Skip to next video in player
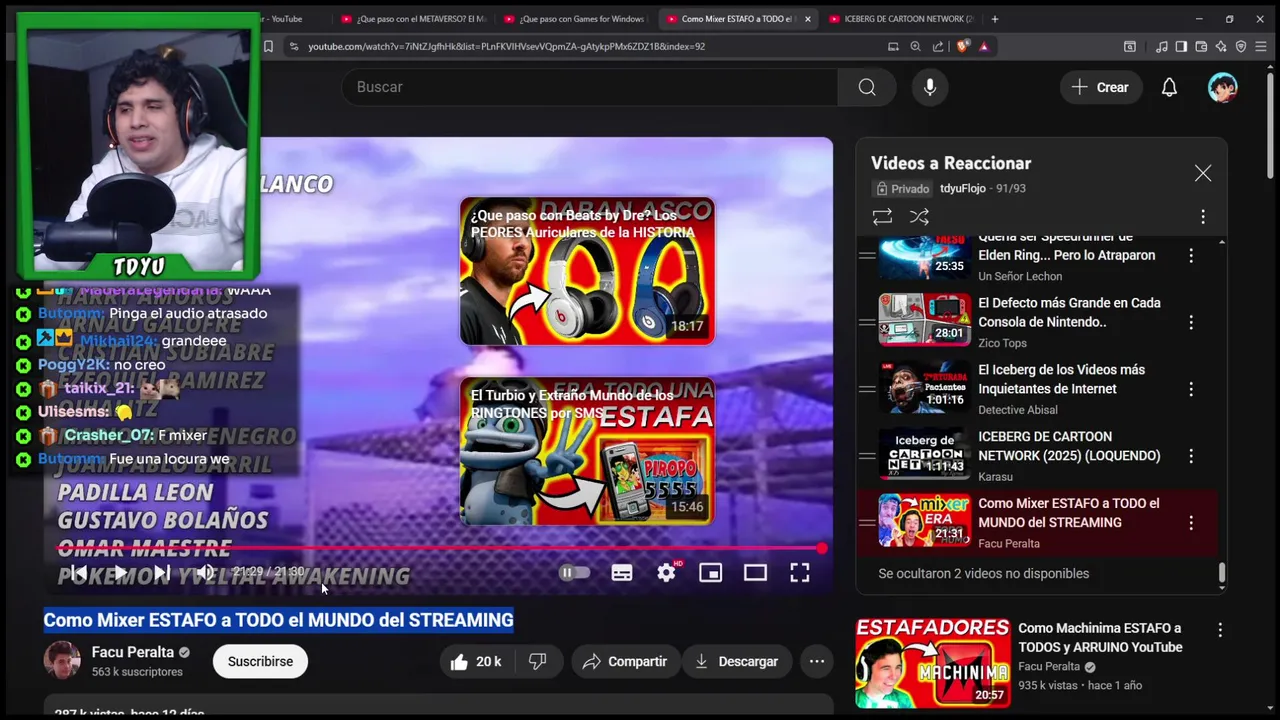 161,573
